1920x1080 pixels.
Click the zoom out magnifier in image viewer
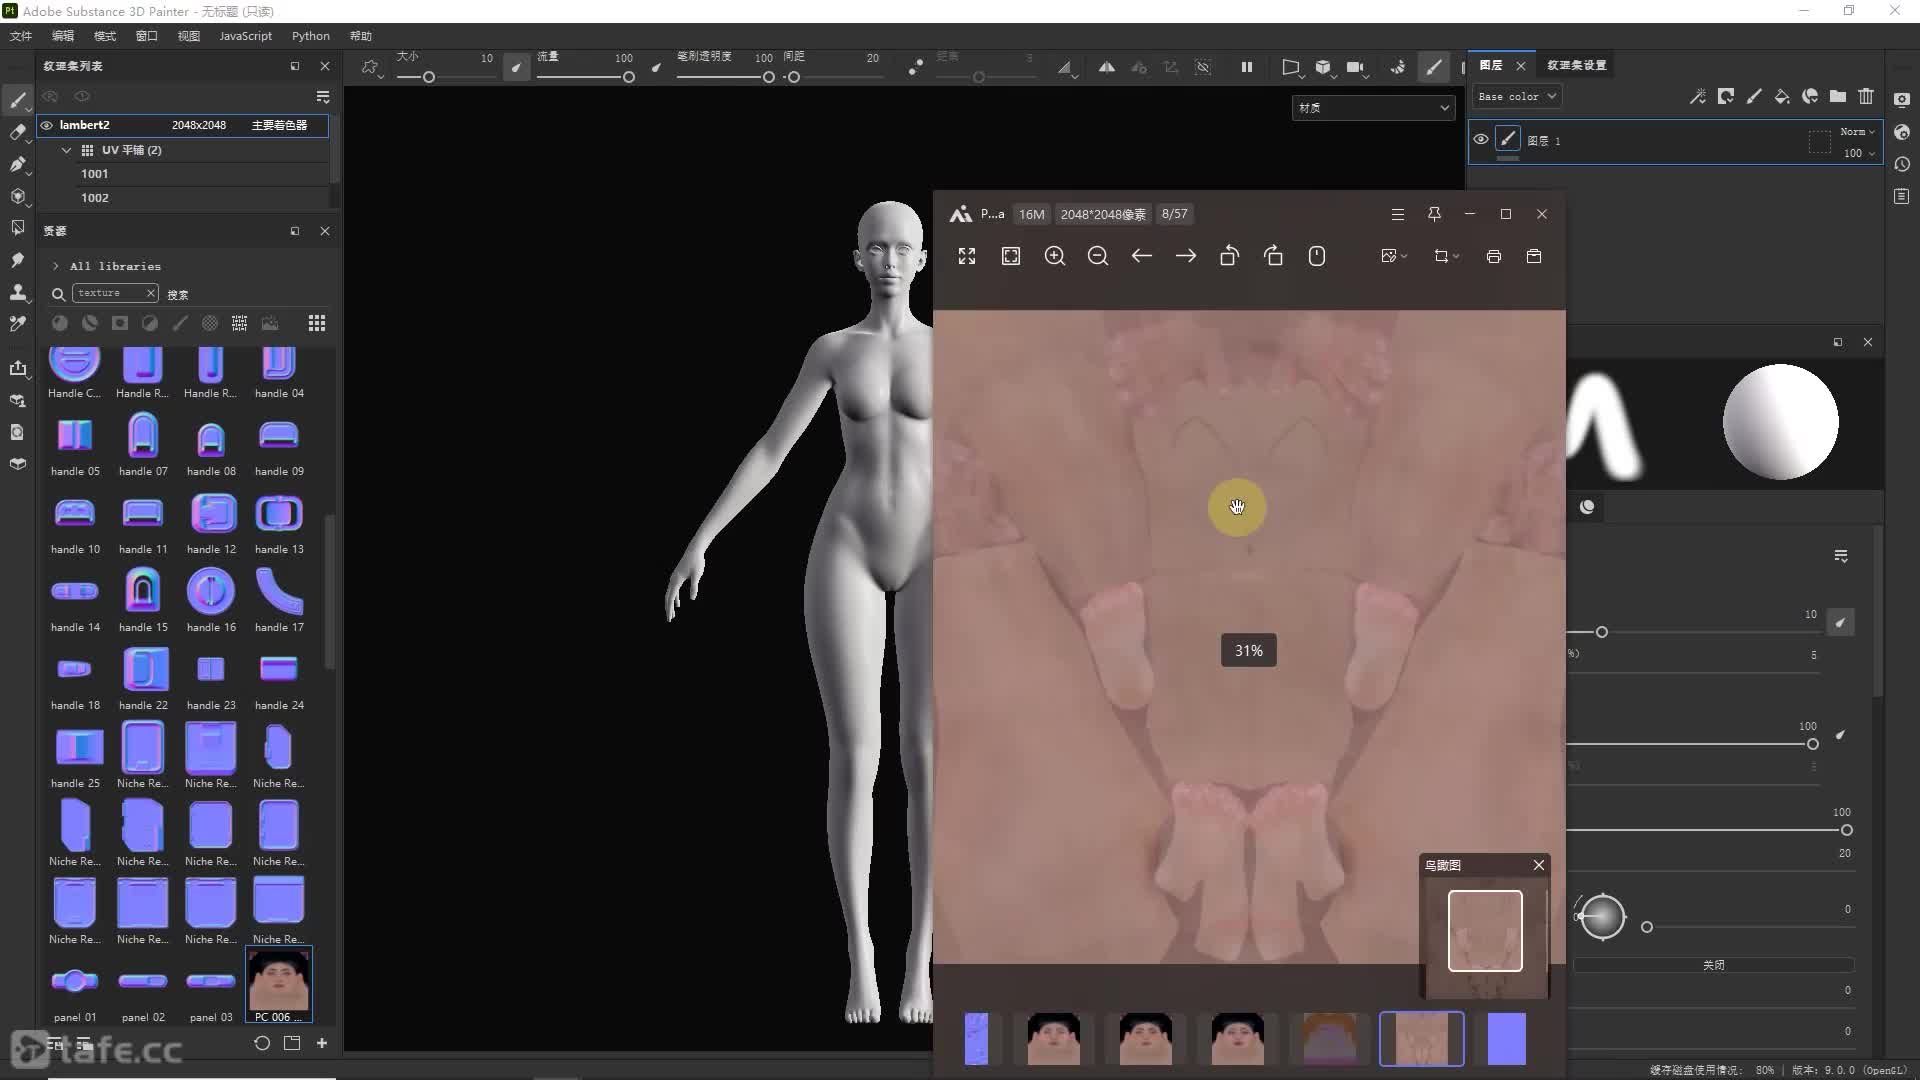pos(1097,257)
